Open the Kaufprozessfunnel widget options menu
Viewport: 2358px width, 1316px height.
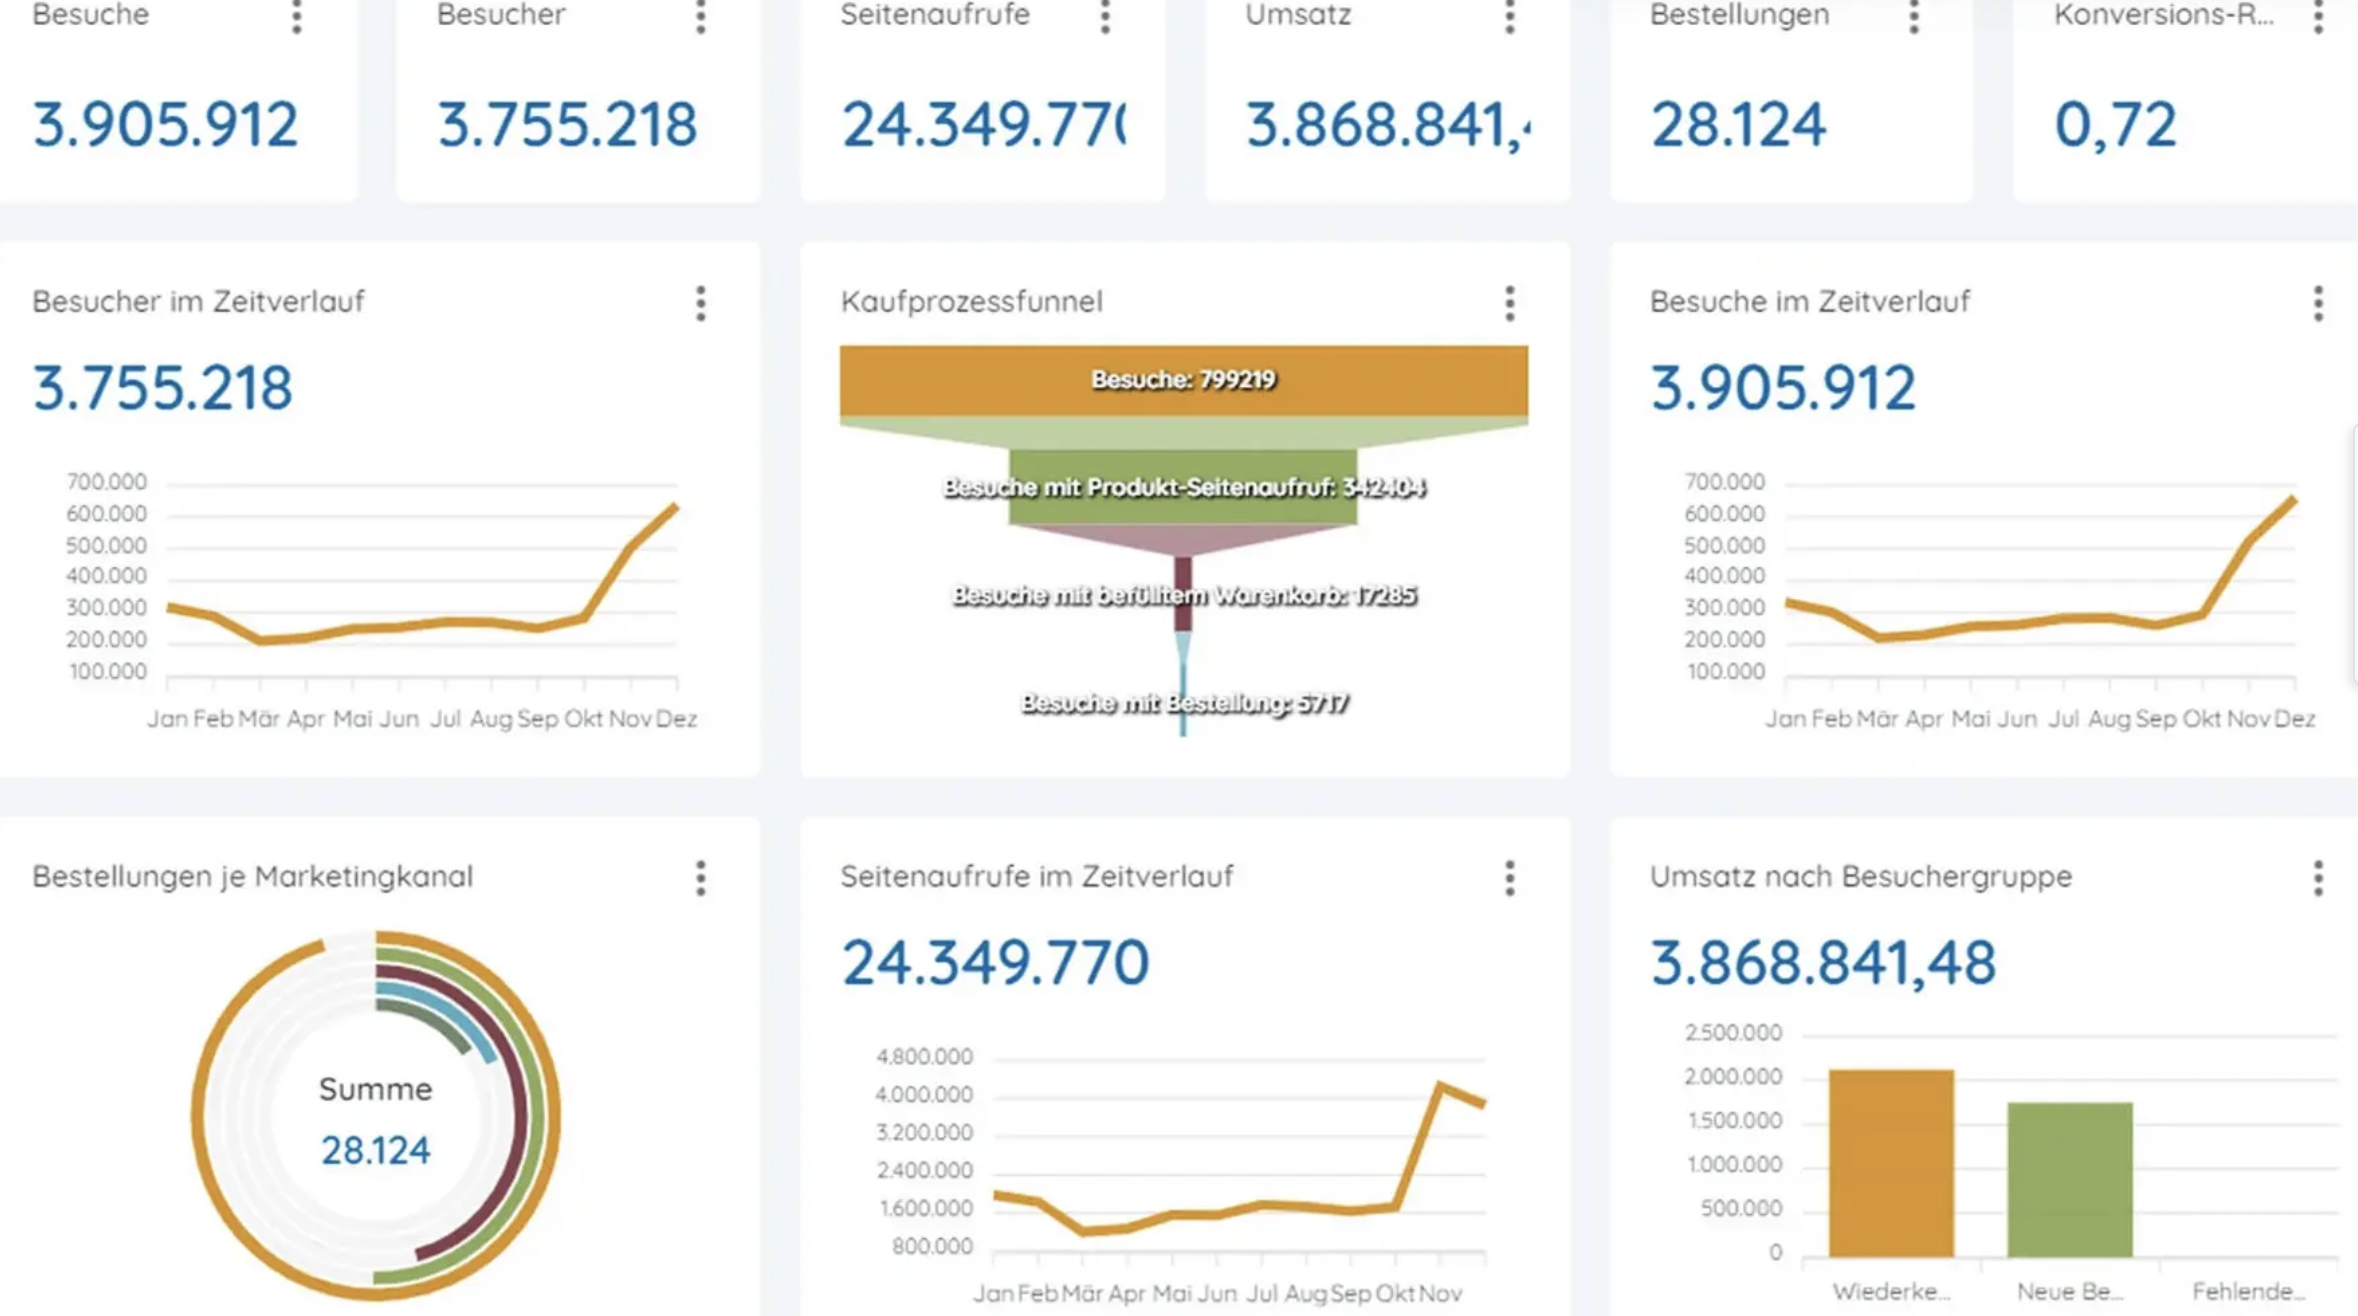coord(1510,303)
